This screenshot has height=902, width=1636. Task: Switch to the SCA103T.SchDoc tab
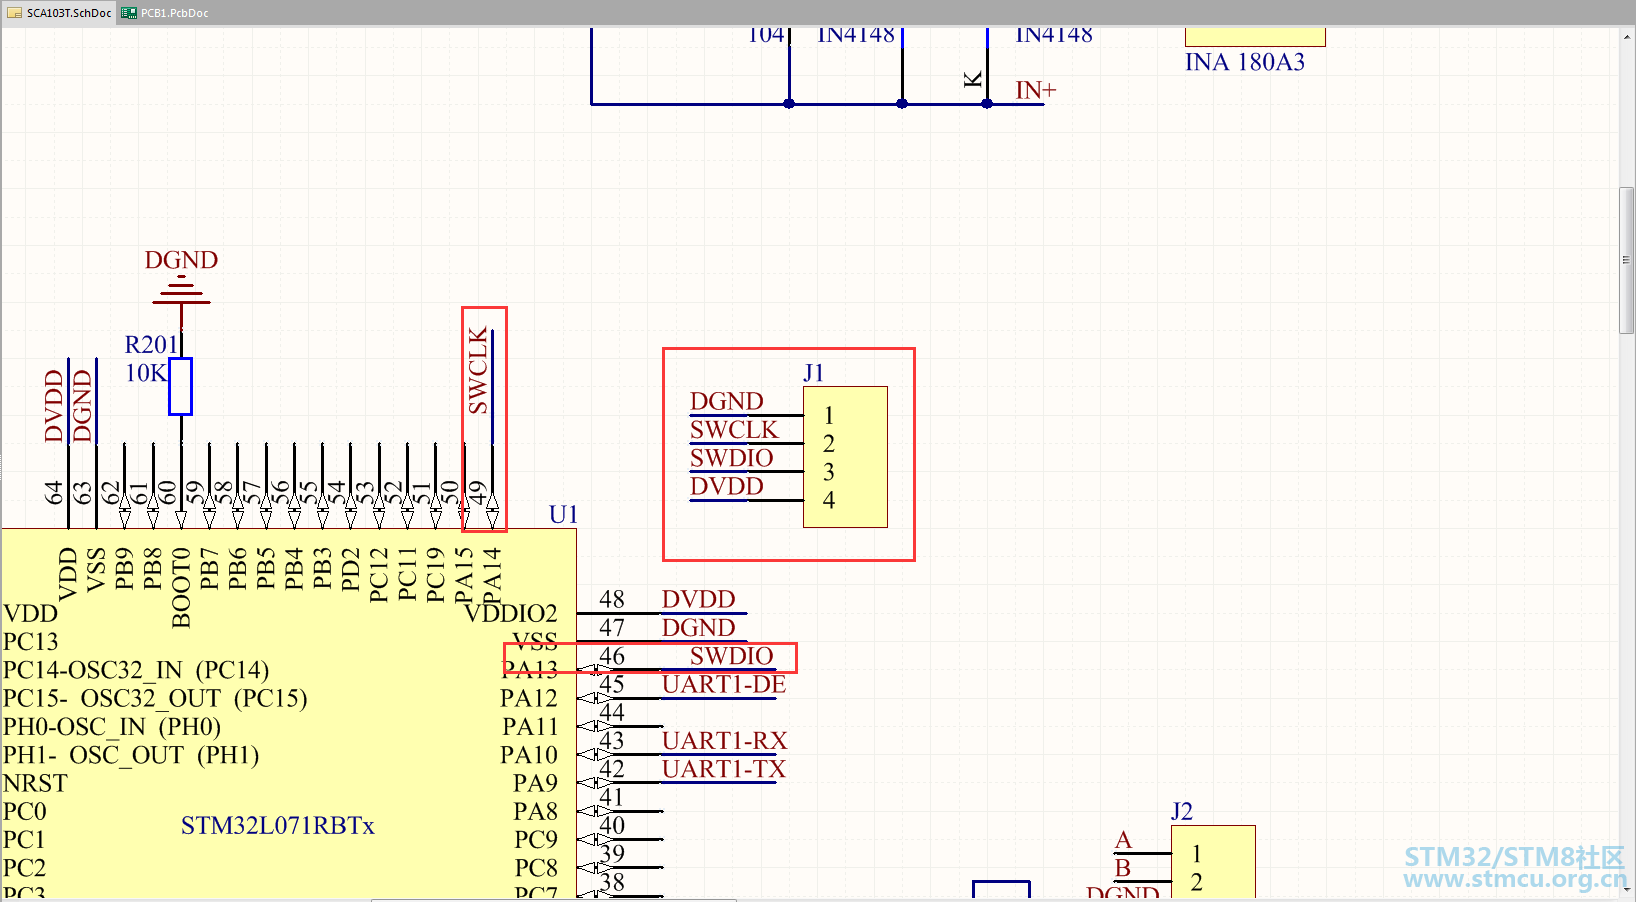click(x=59, y=13)
